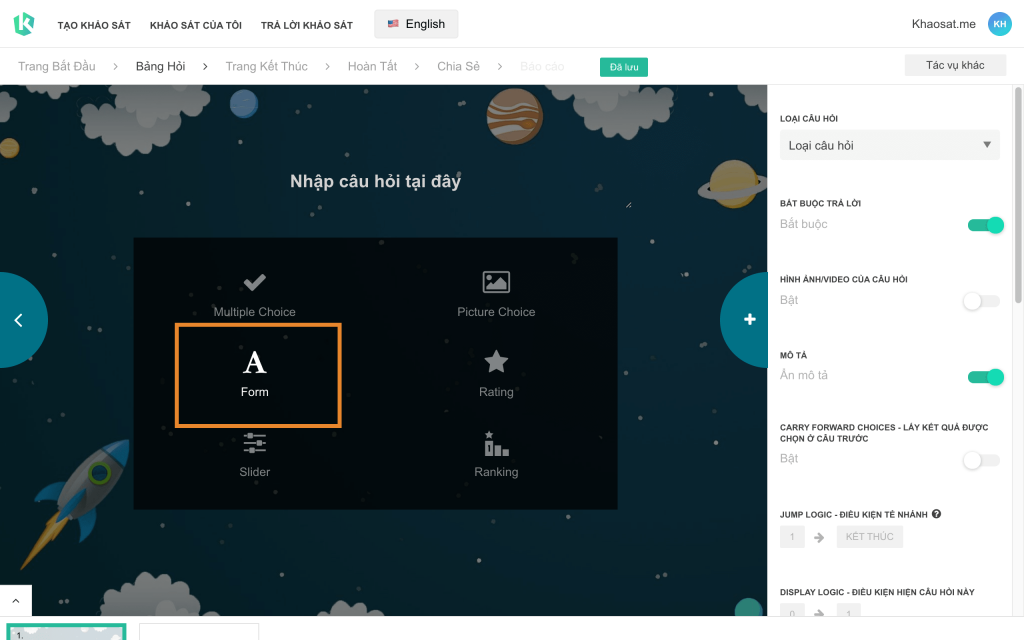Click the settings panel vertical scrollbar
1024x640 pixels.
(x=1017, y=196)
